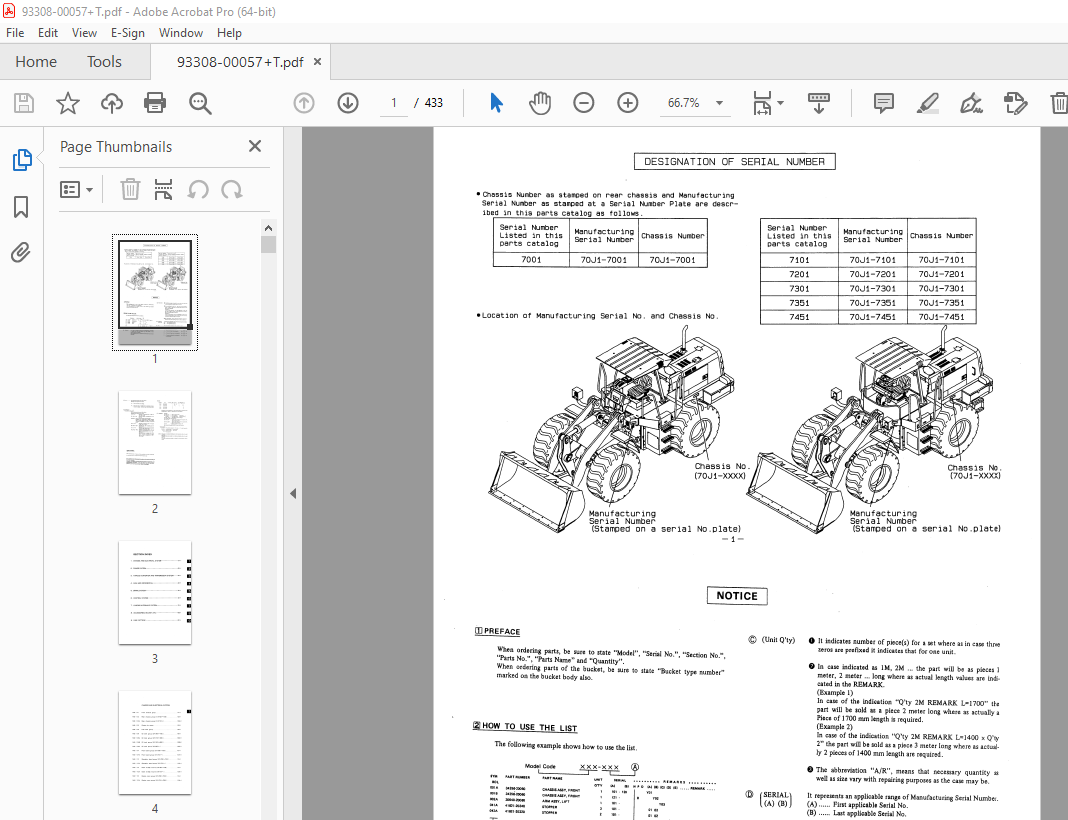
Task: Open the File menu
Action: [15, 33]
